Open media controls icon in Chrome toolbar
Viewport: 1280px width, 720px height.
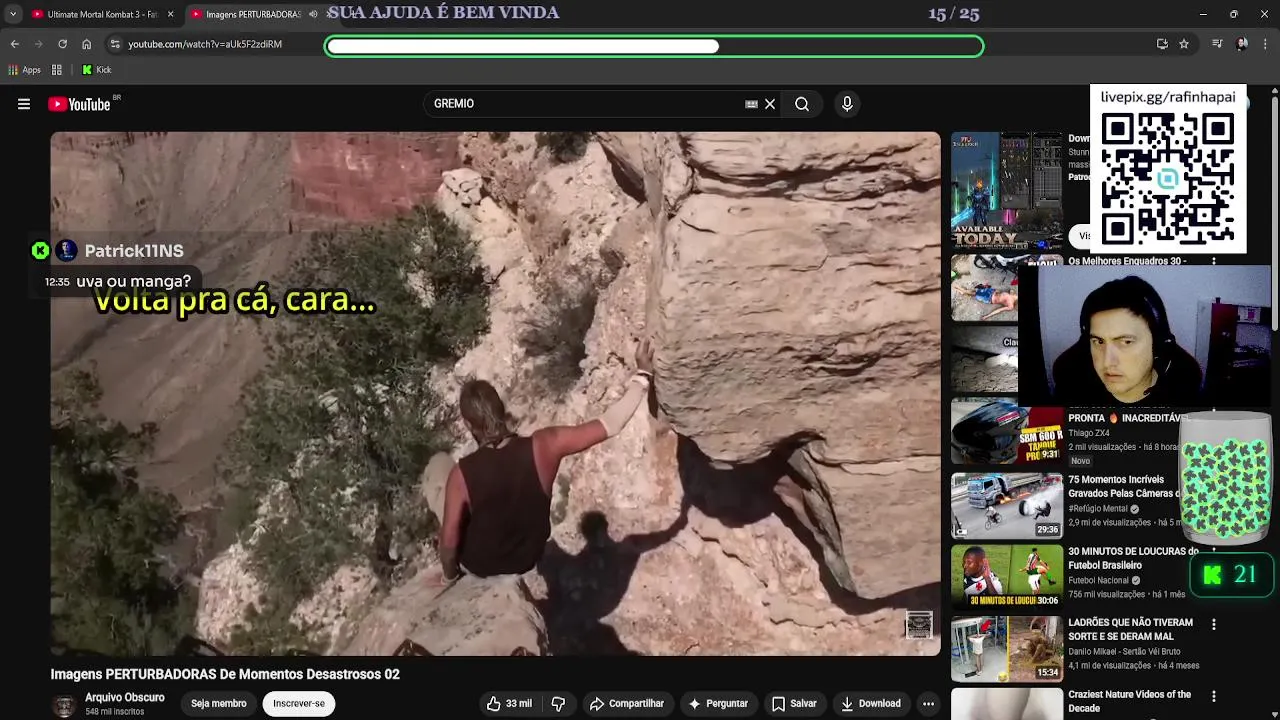(x=1217, y=44)
